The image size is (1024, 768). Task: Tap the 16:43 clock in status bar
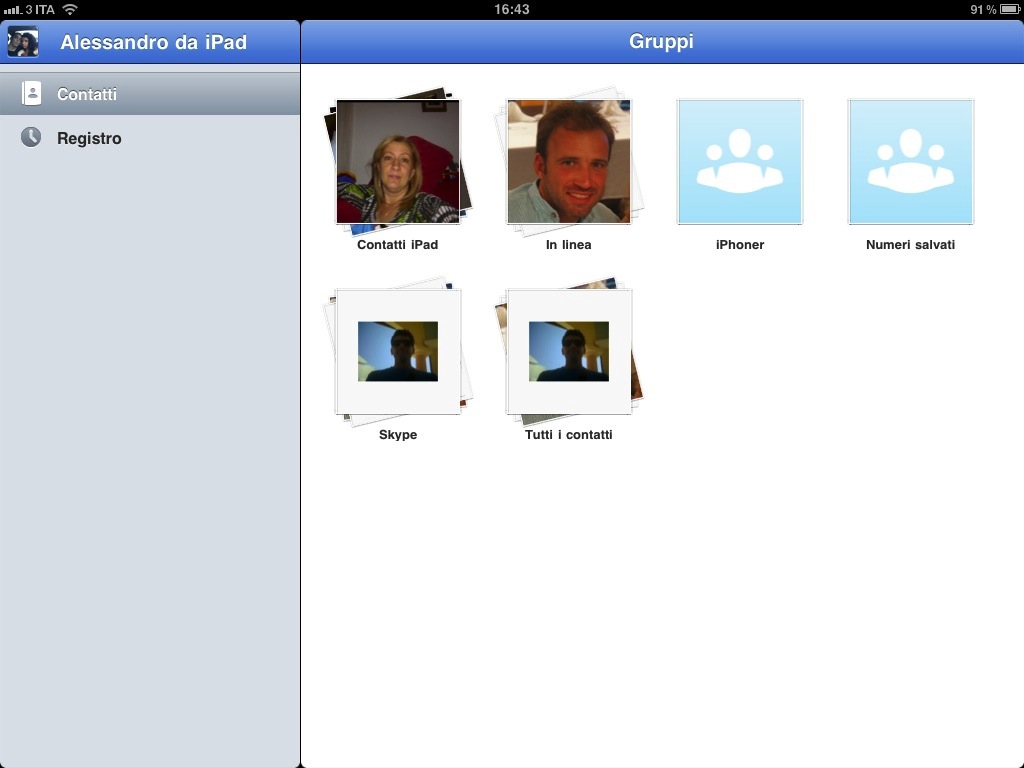511,9
